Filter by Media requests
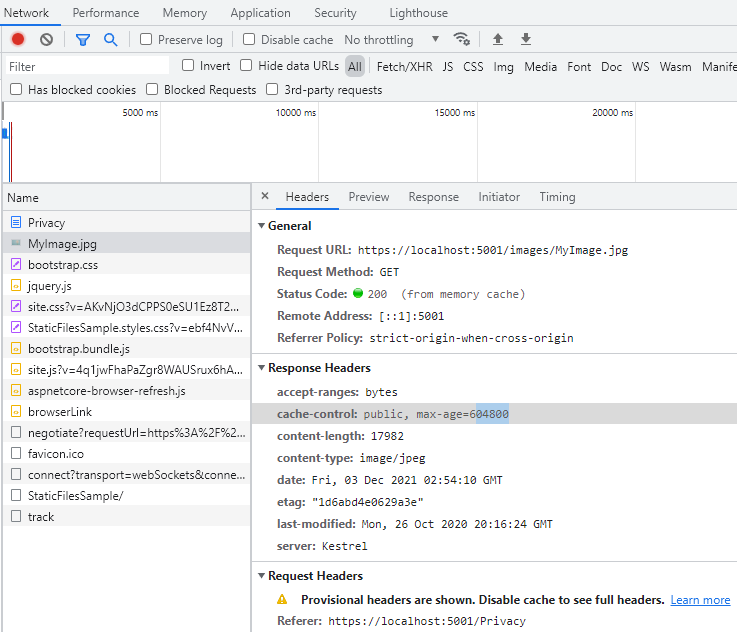Screen dimensions: 737x632 coord(541,67)
